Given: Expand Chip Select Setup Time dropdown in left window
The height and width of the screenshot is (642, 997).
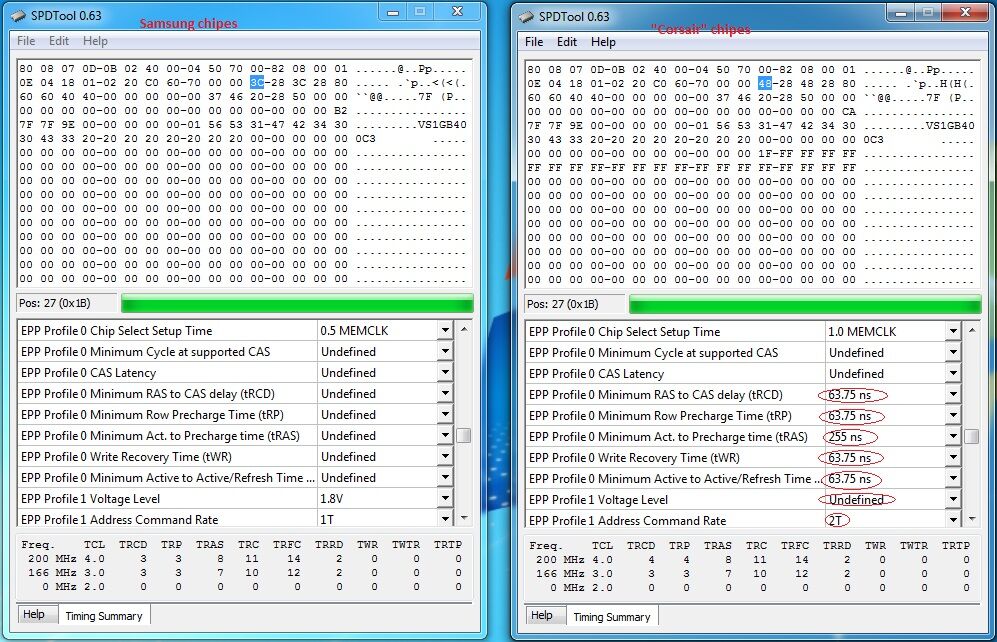Looking at the screenshot, I should click(x=445, y=331).
